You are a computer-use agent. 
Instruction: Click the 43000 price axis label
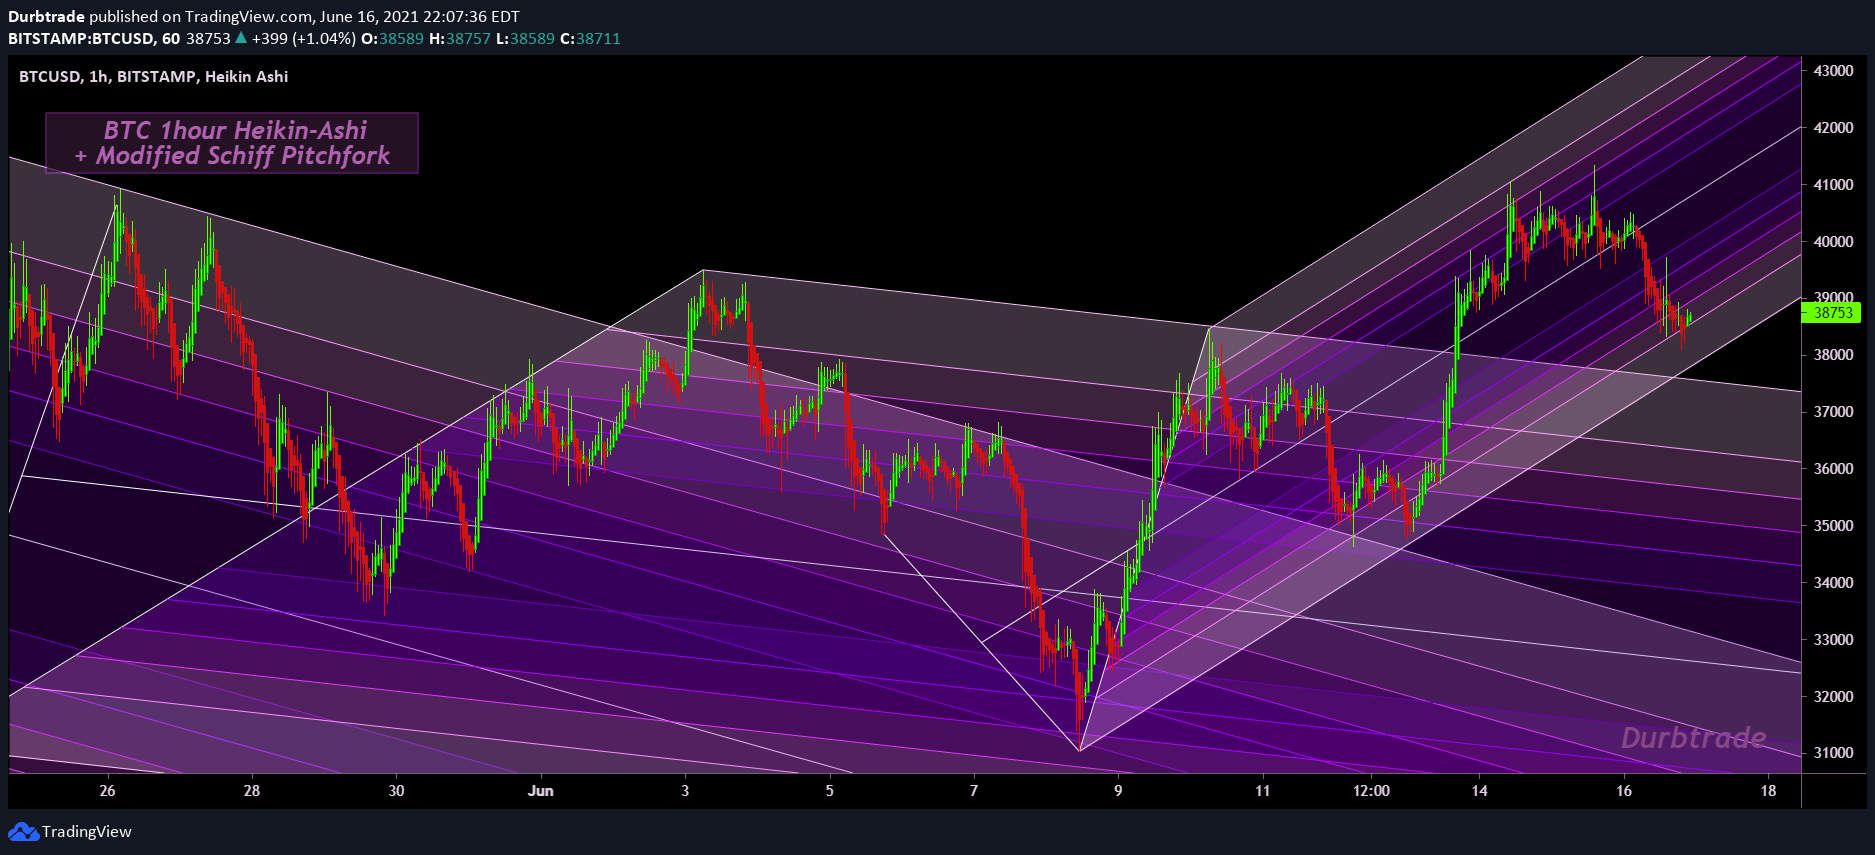tap(1833, 71)
